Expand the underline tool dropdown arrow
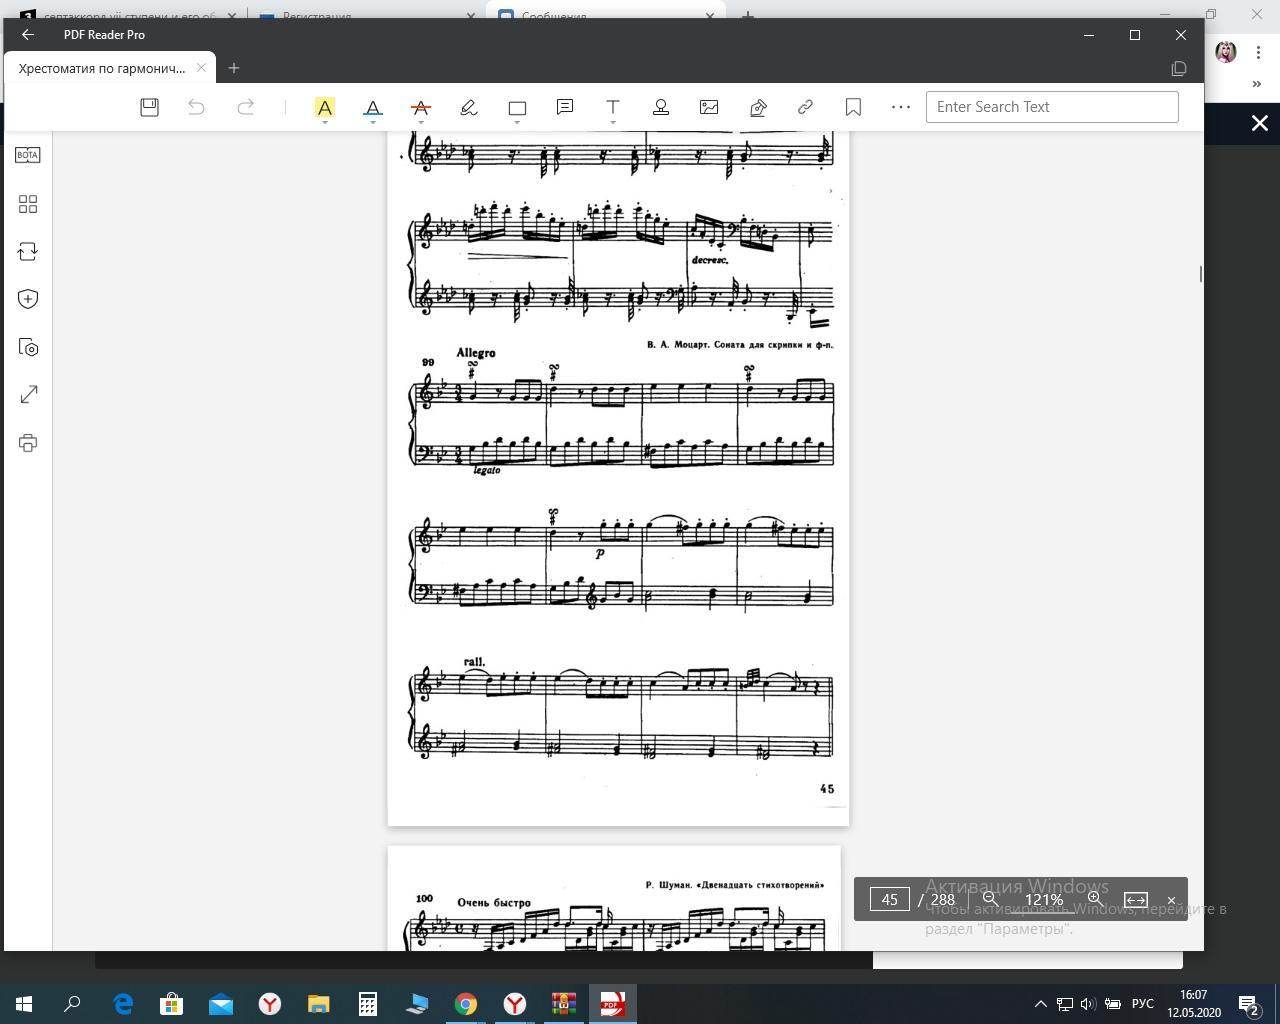 373,122
